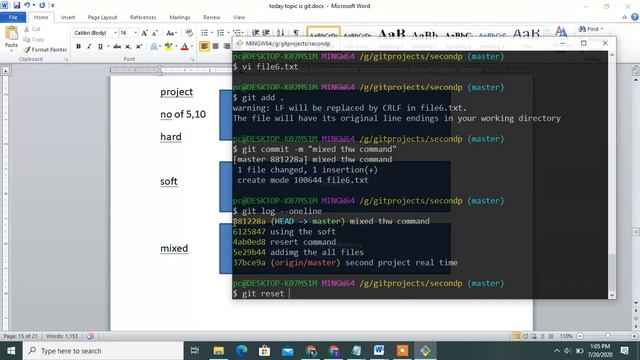Toggle Strikethrough formatting

[x=117, y=47]
